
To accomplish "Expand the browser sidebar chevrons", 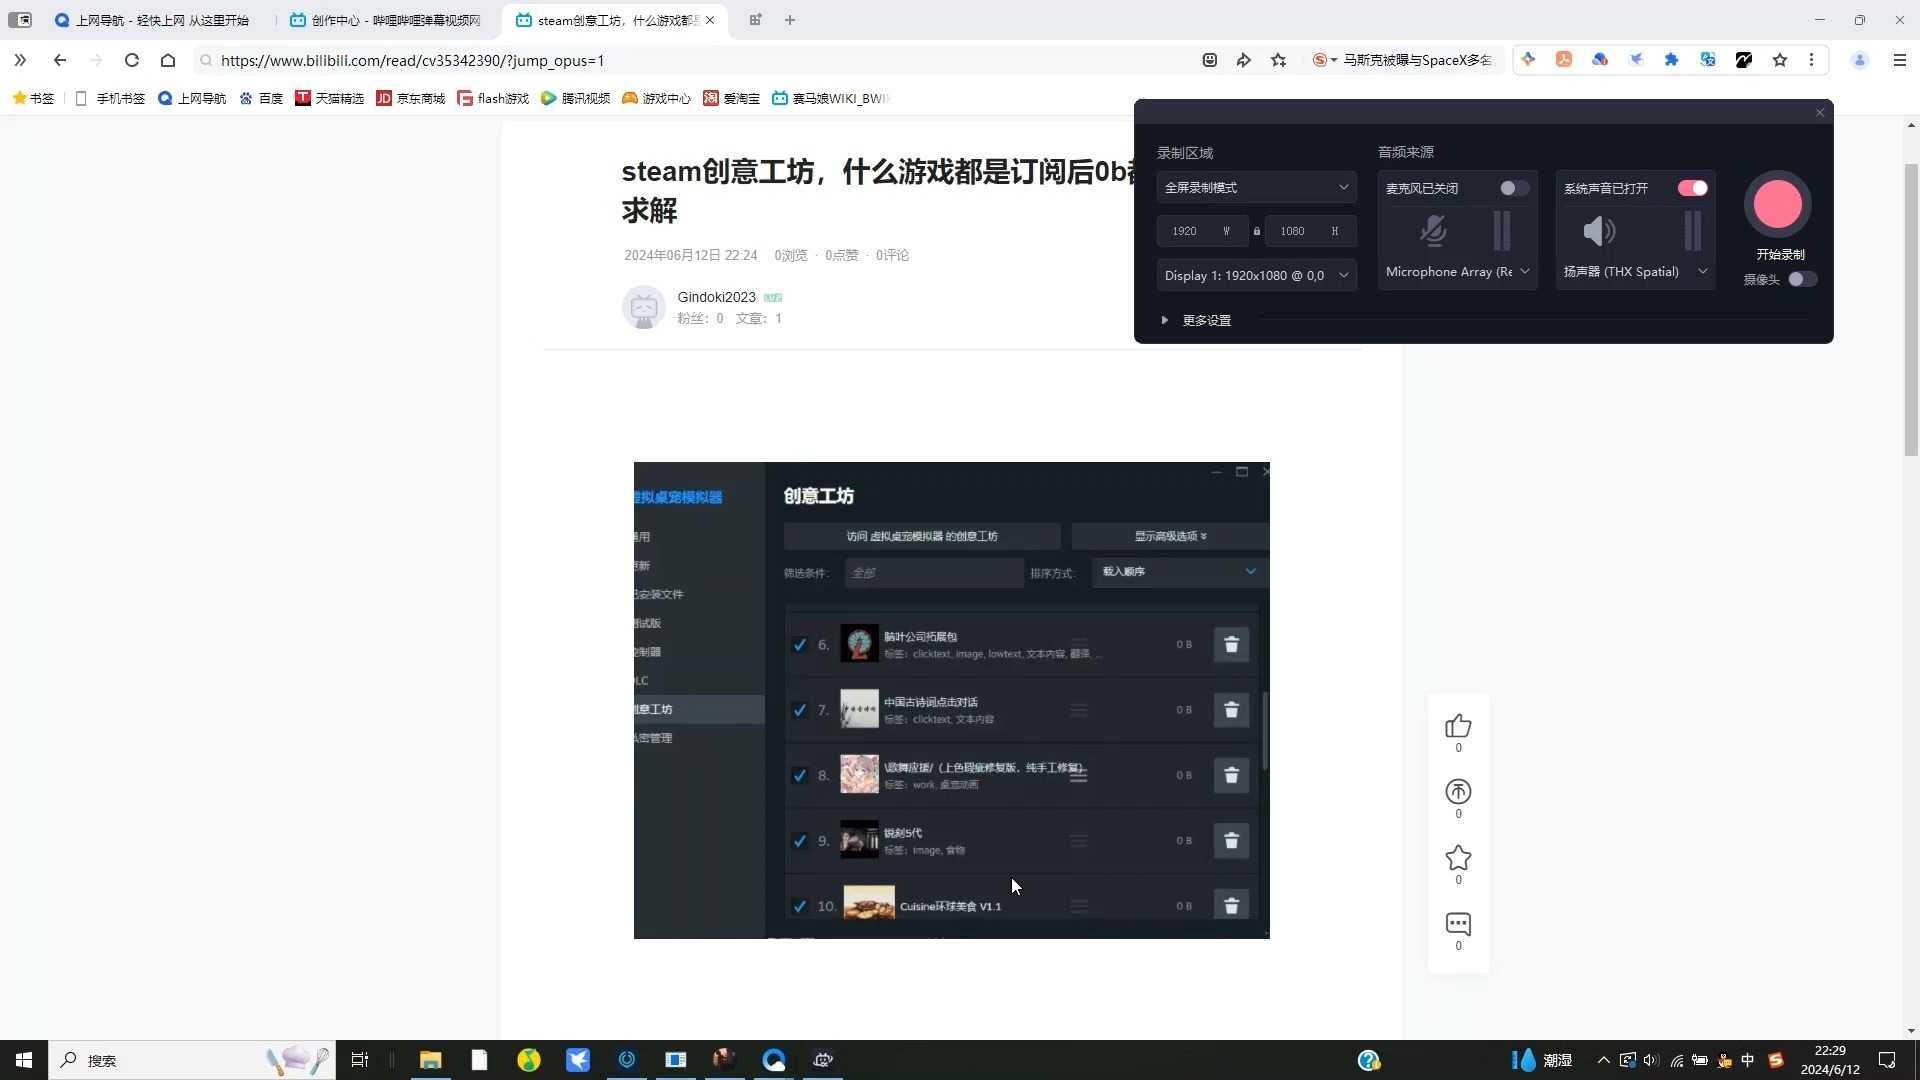I will click(20, 60).
